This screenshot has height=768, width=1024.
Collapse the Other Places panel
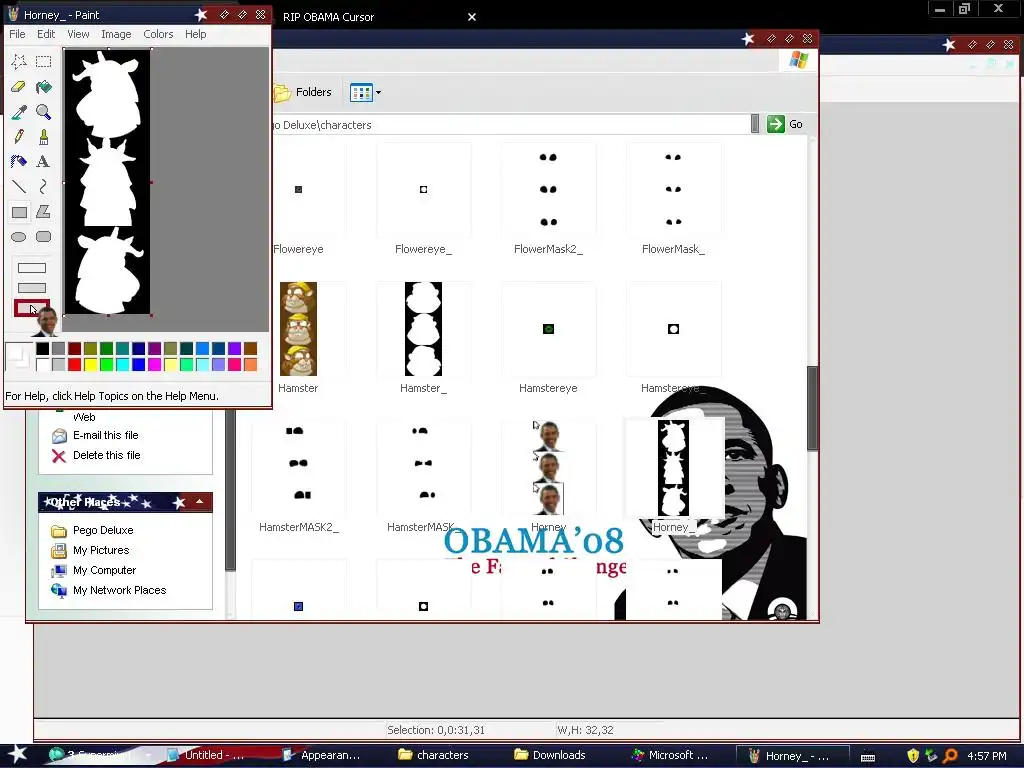point(200,502)
